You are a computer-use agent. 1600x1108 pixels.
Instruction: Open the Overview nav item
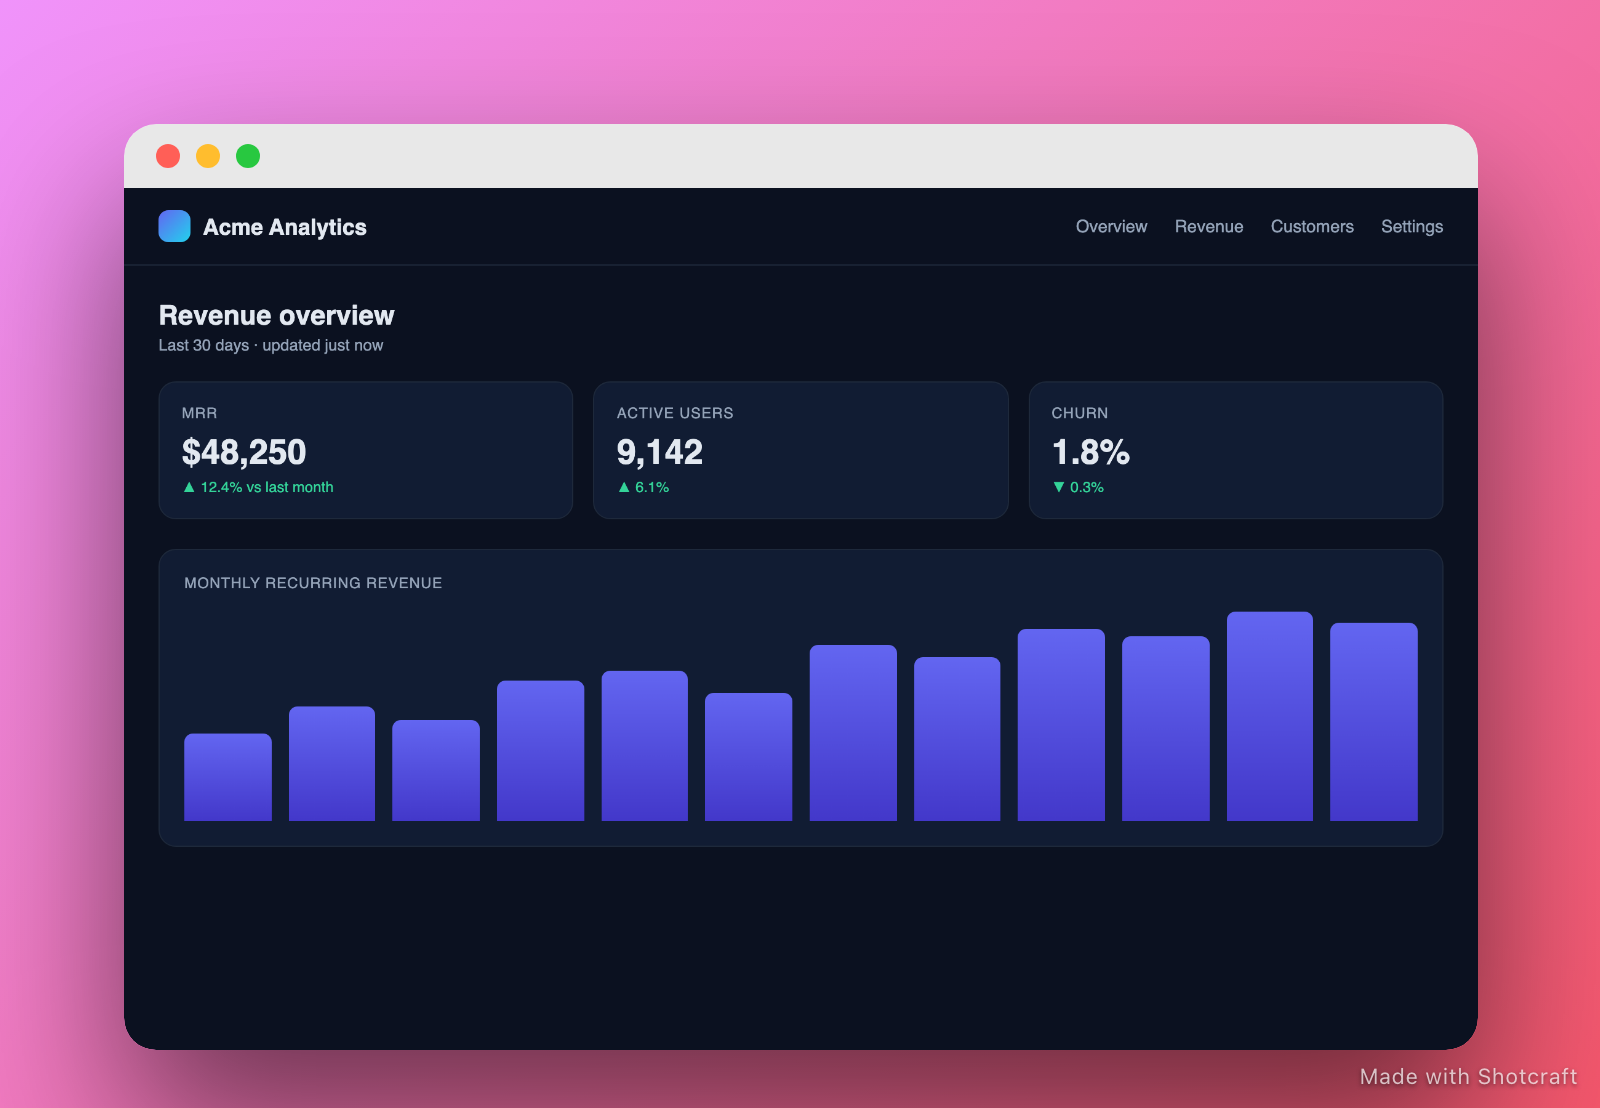click(x=1111, y=227)
